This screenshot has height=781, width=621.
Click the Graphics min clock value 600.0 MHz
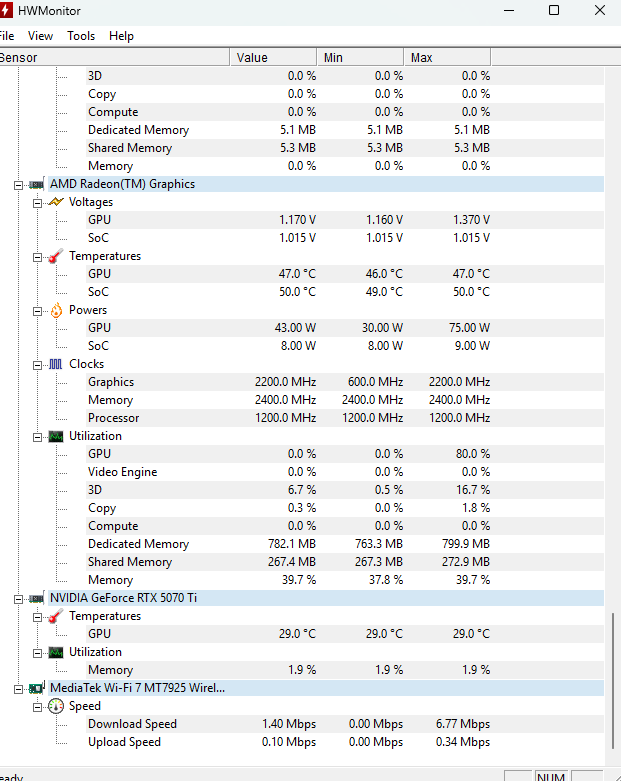tap(375, 382)
